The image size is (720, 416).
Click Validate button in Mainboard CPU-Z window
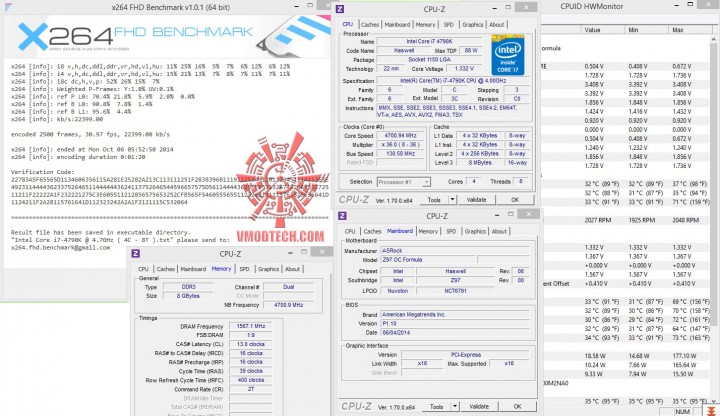(479, 406)
